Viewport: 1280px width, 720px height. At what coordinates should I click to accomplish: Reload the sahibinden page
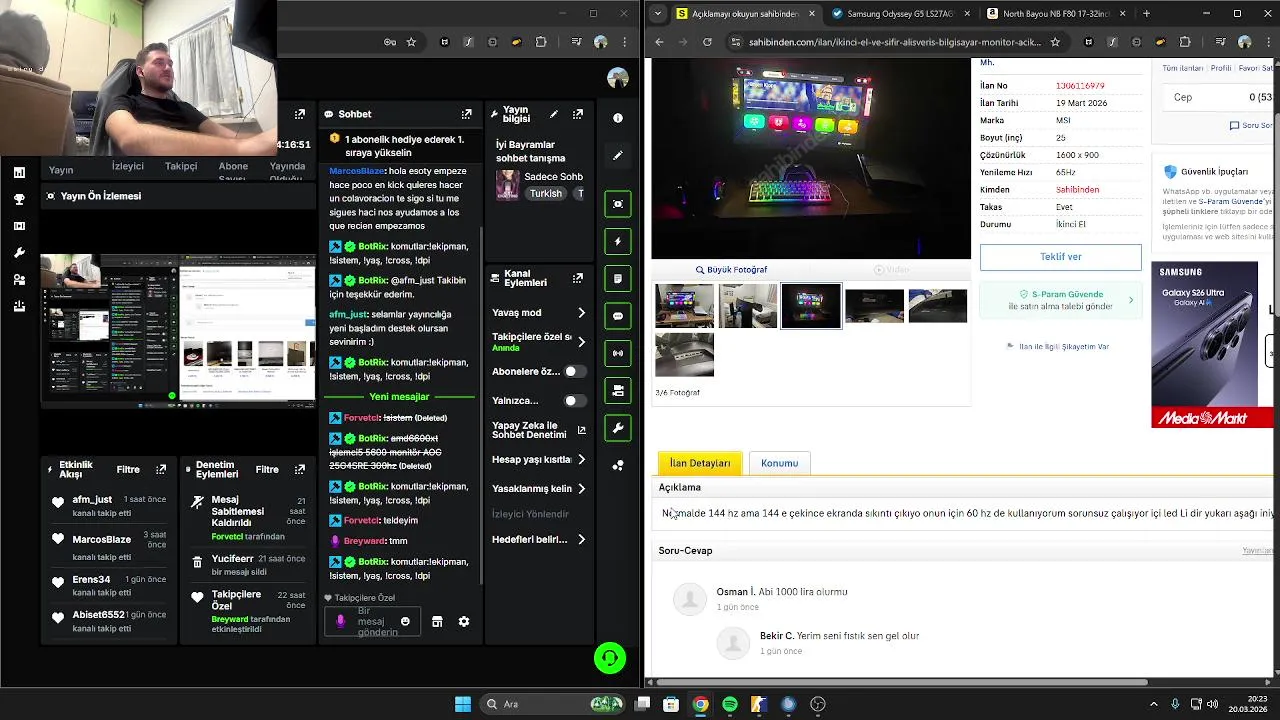click(707, 42)
